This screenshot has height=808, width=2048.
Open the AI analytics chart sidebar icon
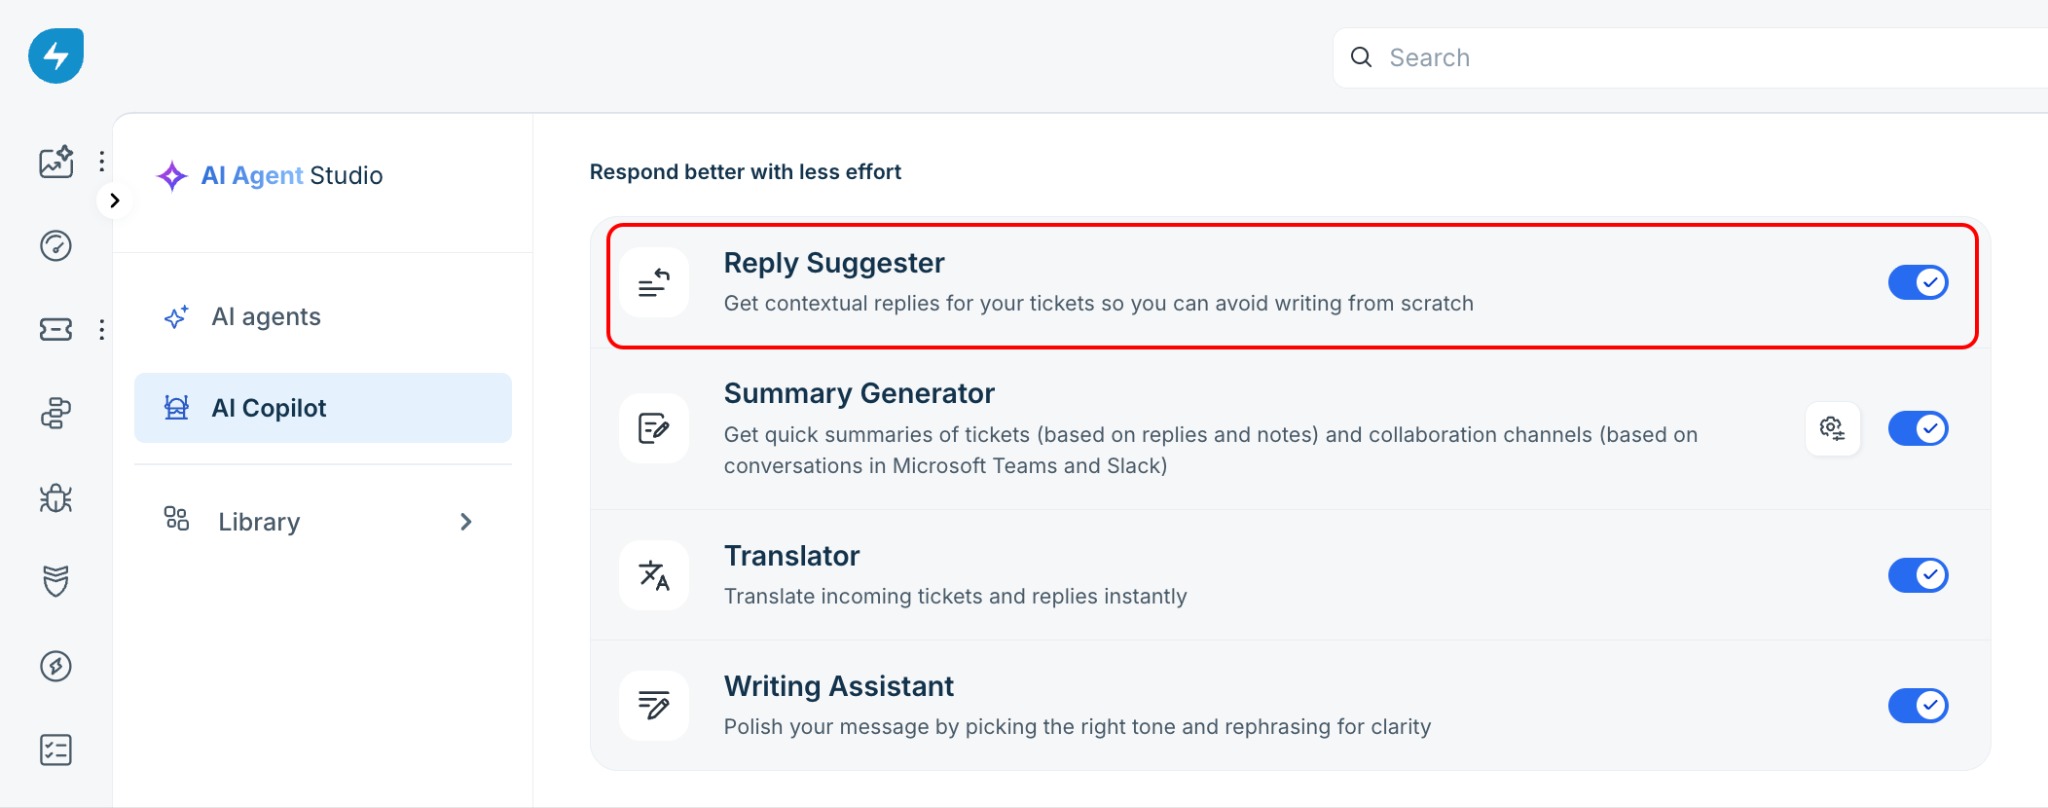pyautogui.click(x=56, y=161)
